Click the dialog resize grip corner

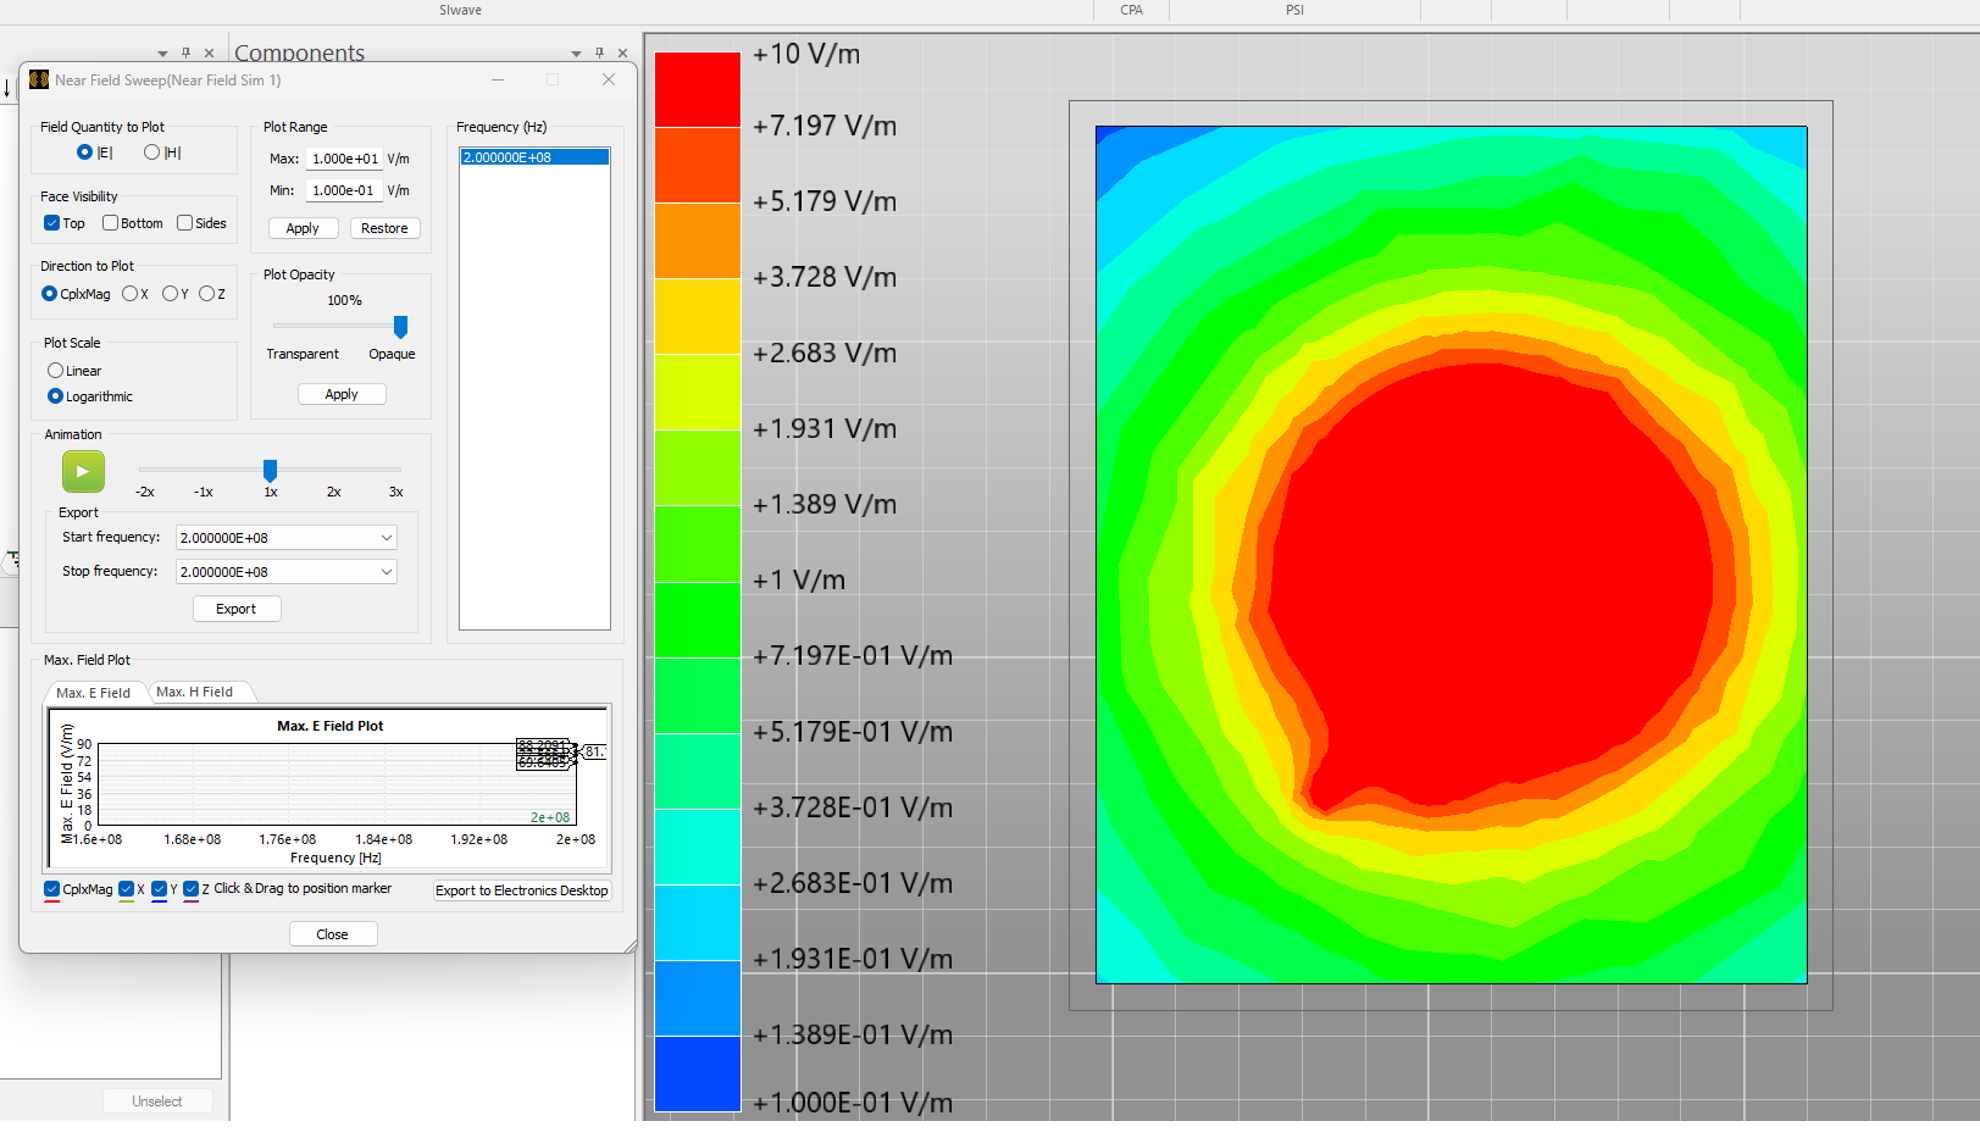pos(630,946)
